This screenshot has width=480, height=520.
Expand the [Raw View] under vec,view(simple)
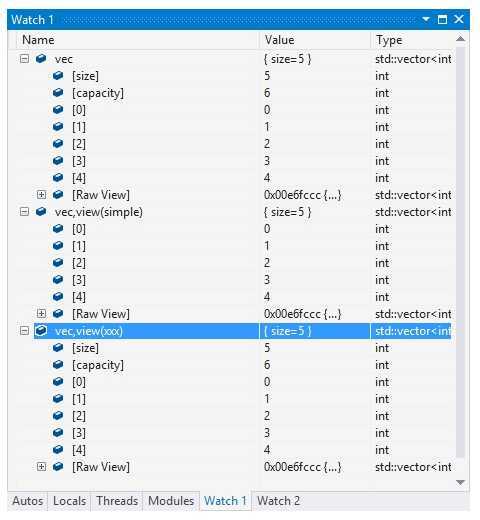click(41, 313)
